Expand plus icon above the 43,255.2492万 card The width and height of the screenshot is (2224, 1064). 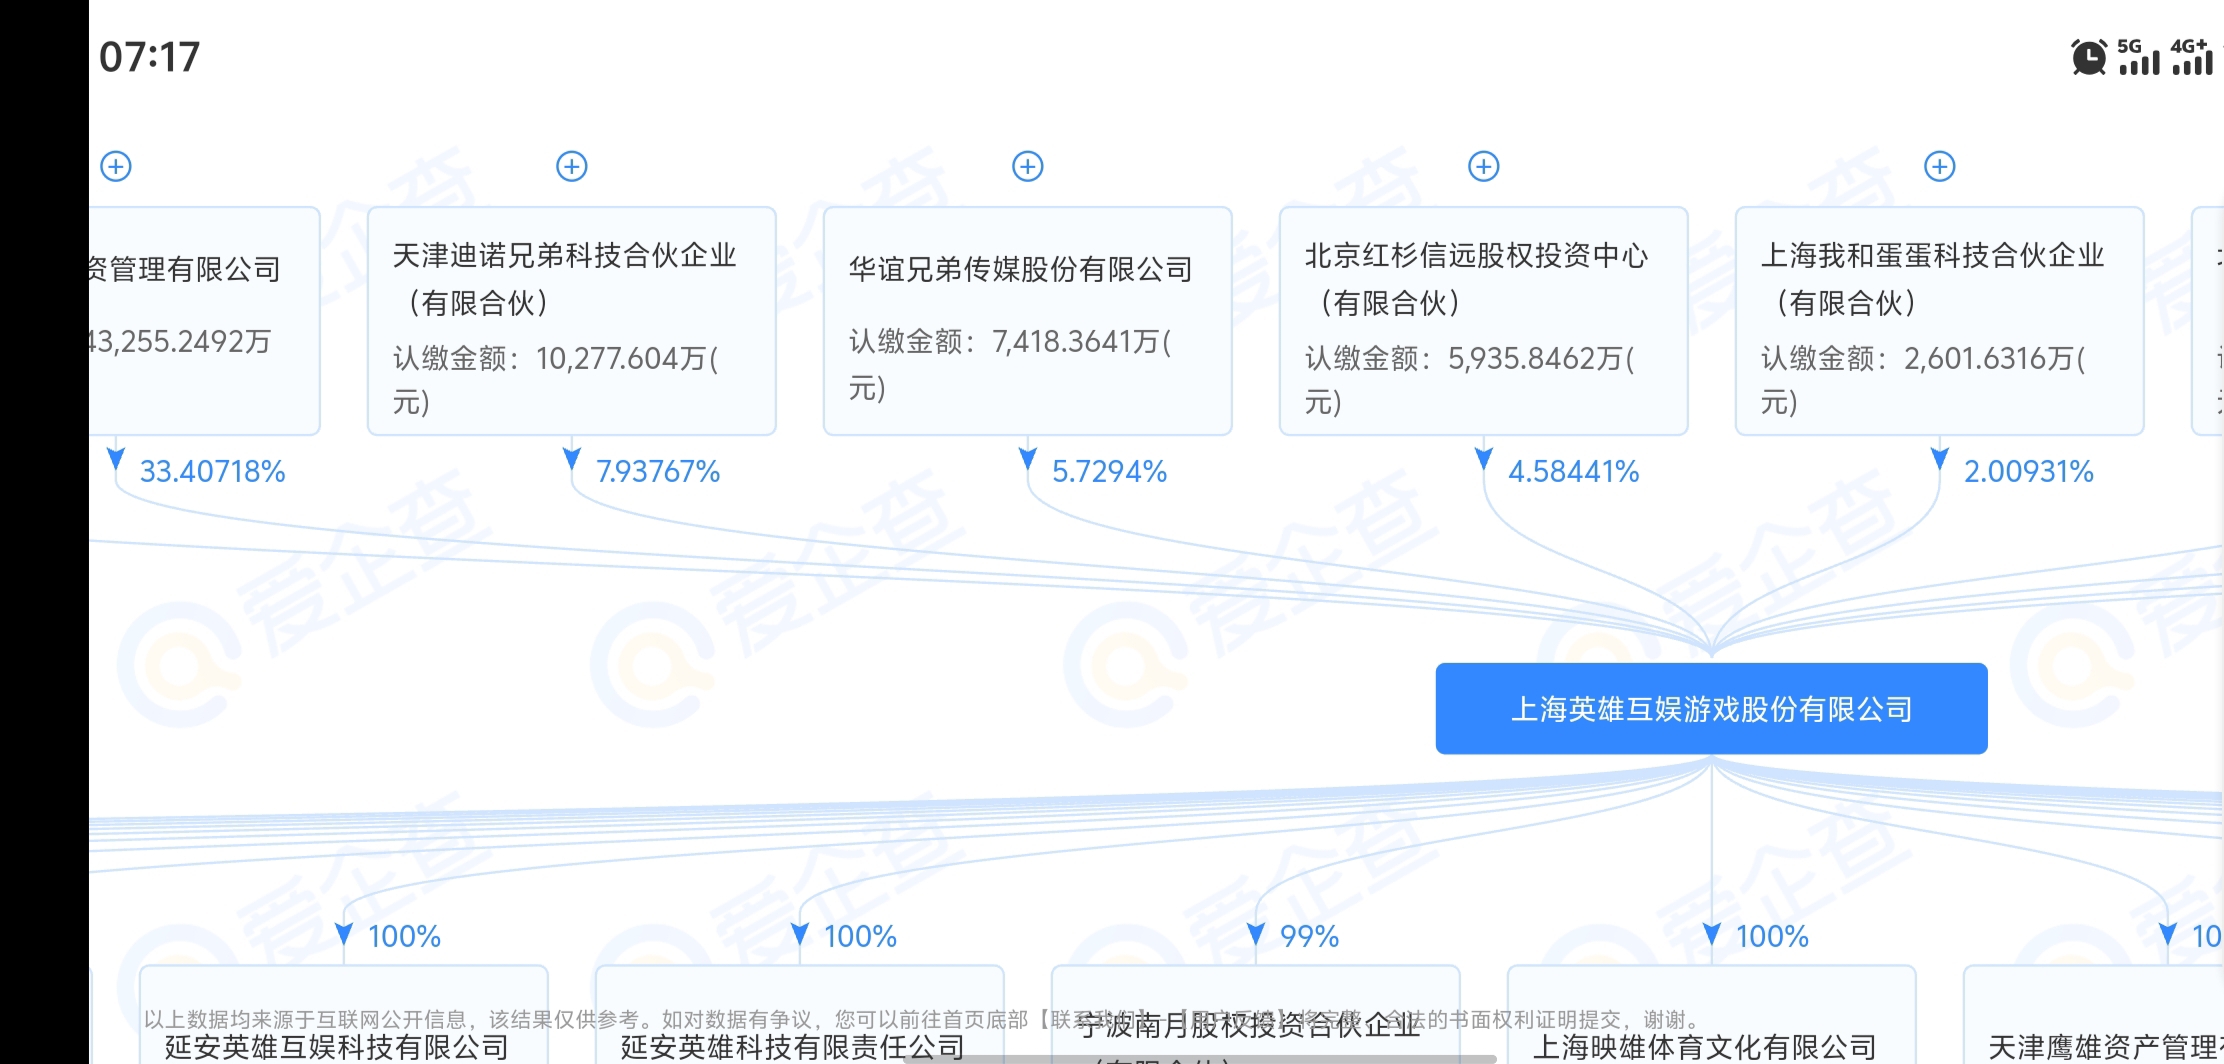point(116,166)
